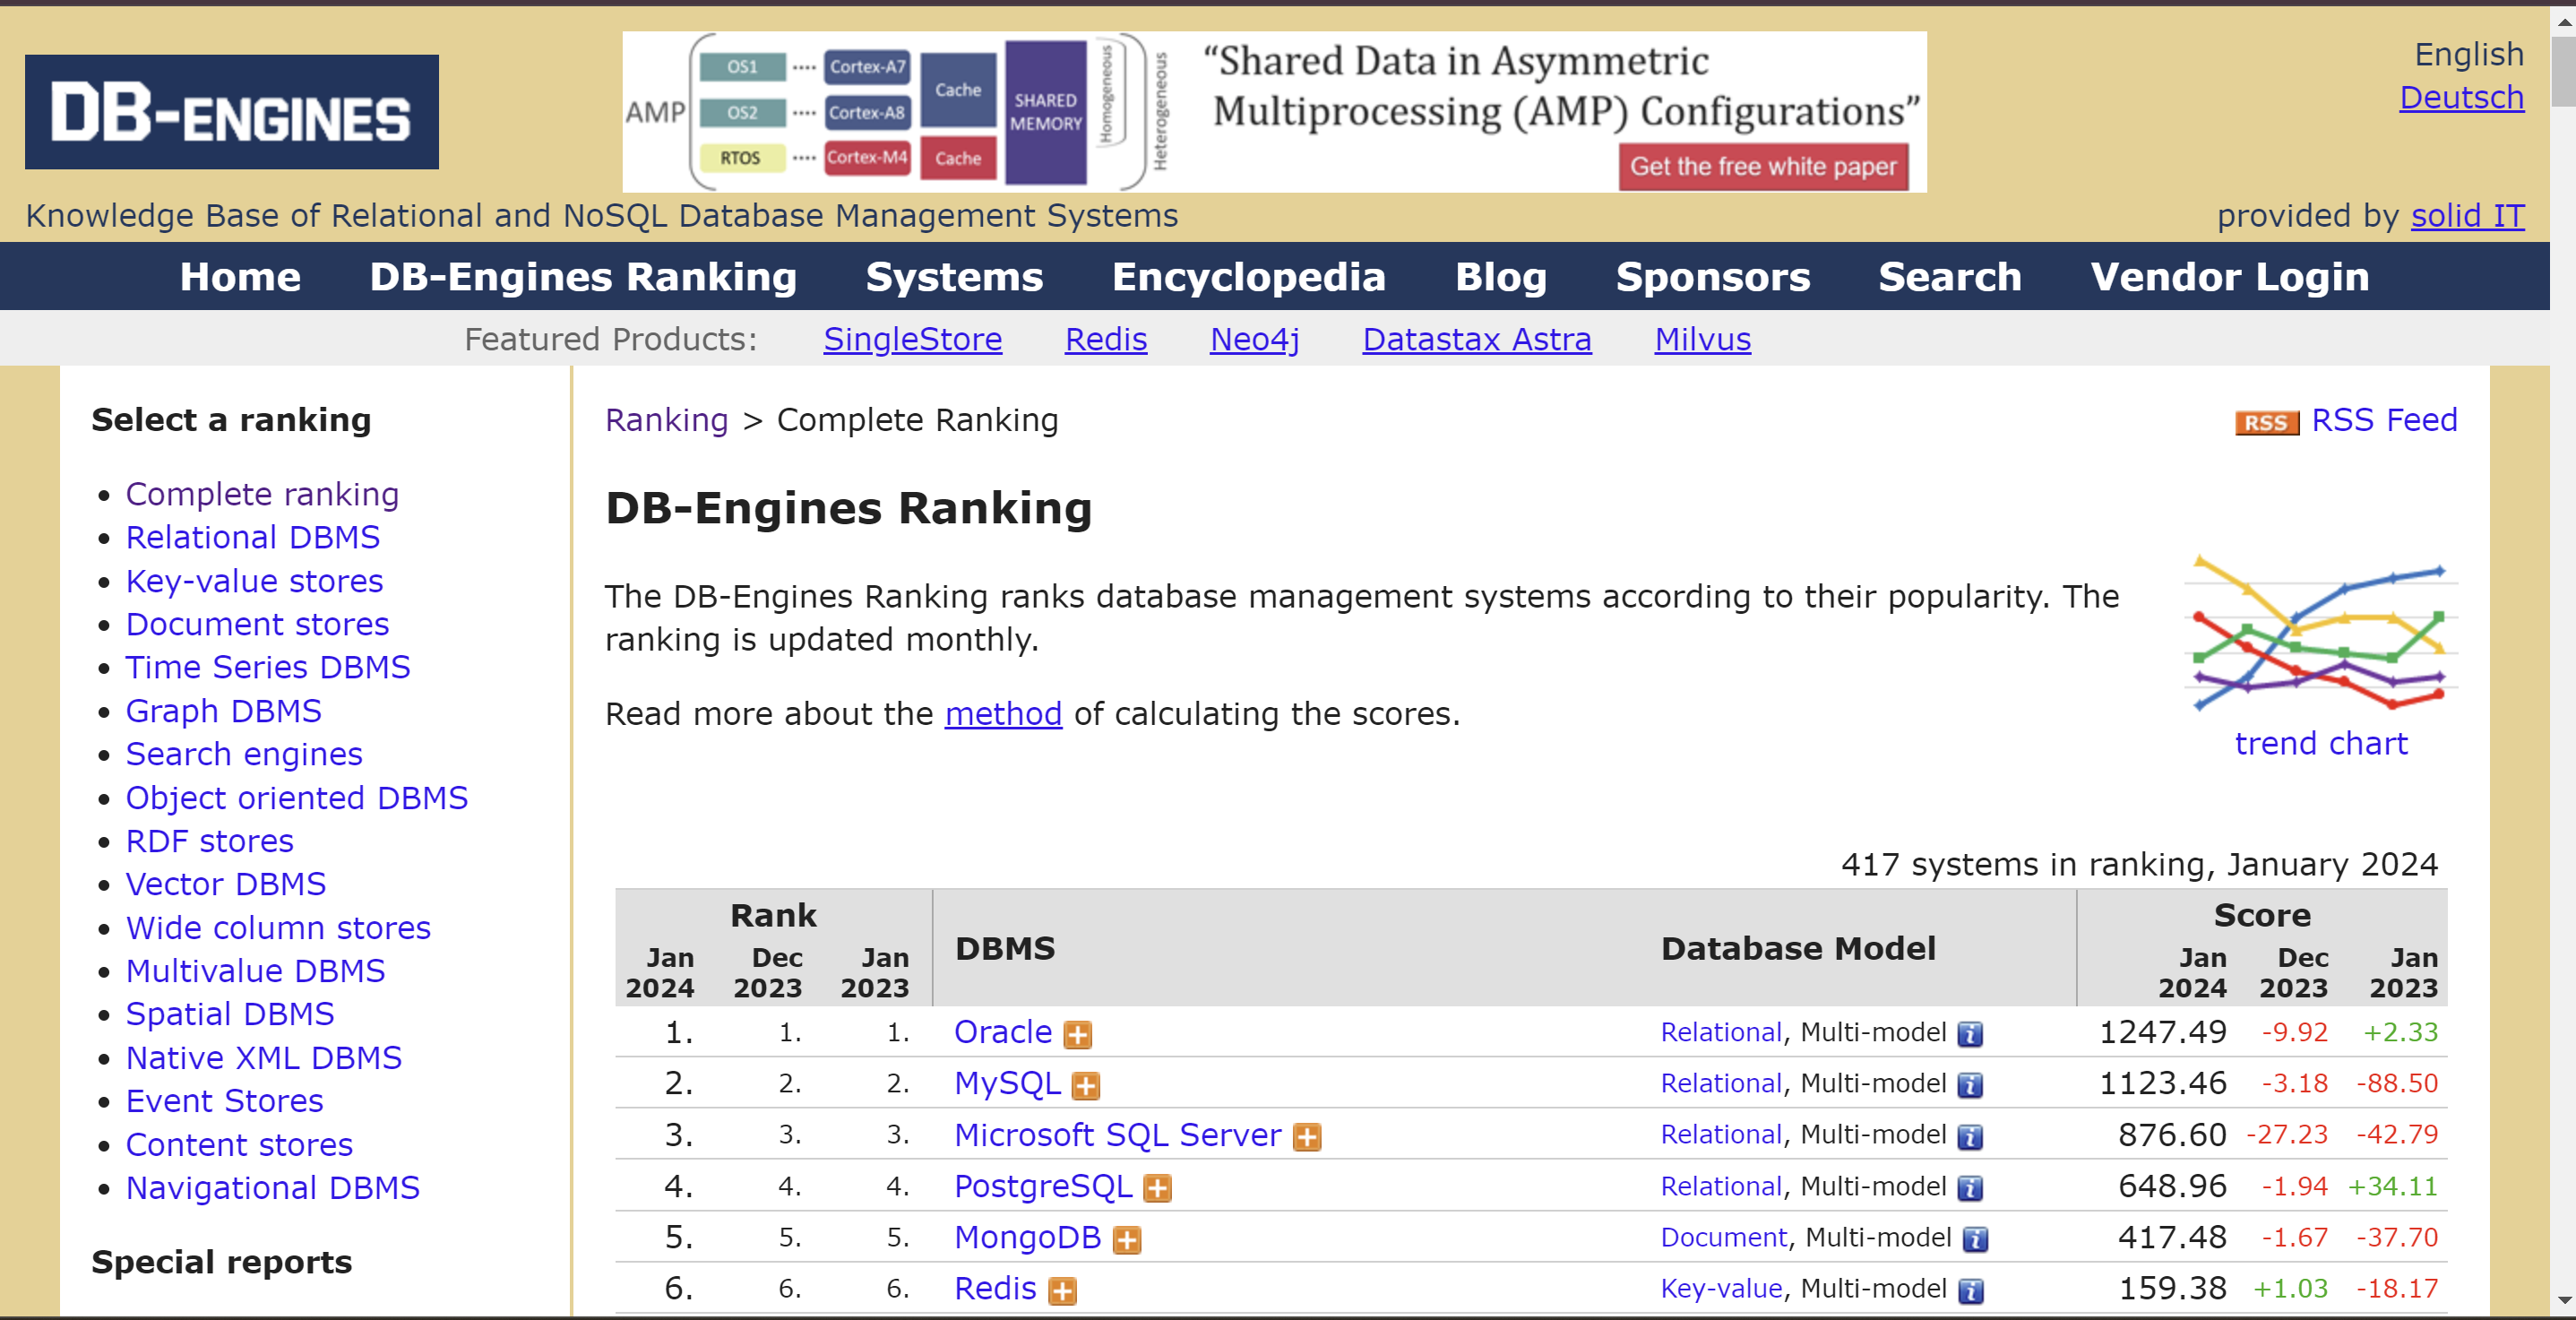The image size is (2576, 1320).
Task: Open featured product SingleStore
Action: click(x=912, y=340)
